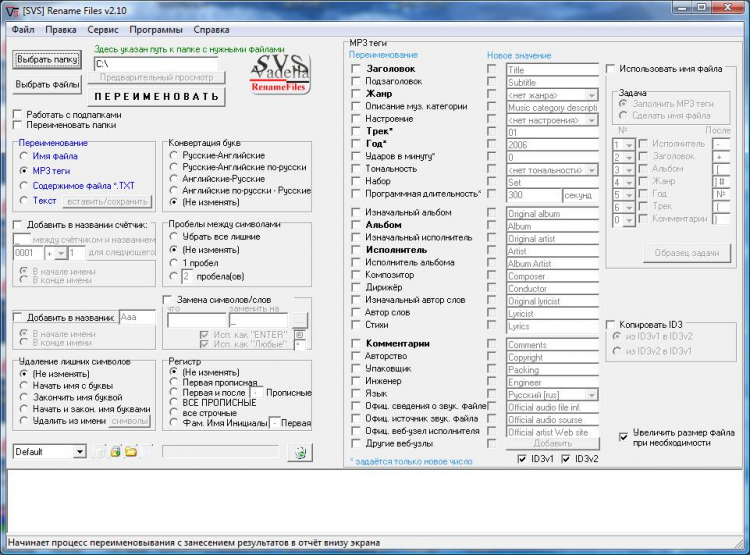Open the Сервис menu
The width and height of the screenshot is (750, 555).
click(x=103, y=30)
